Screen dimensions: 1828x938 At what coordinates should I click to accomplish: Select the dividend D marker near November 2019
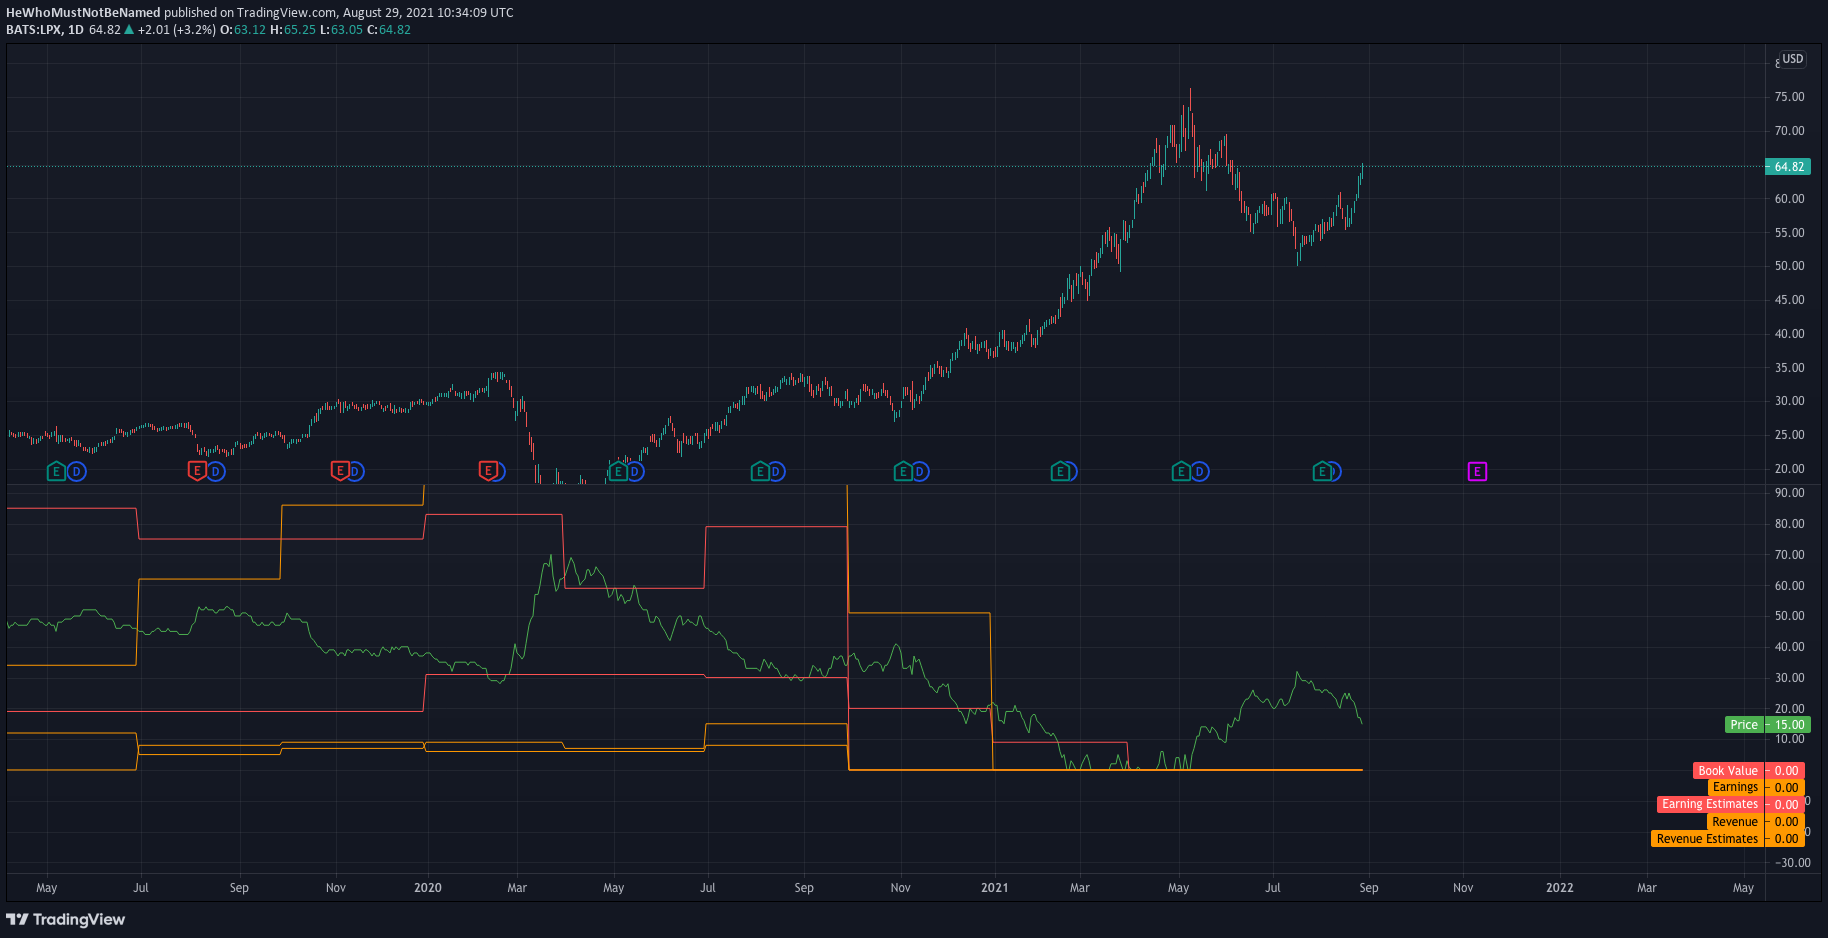coord(355,471)
